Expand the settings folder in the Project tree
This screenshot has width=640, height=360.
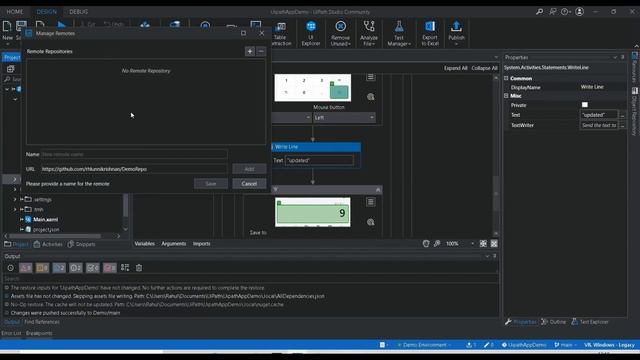click(15, 200)
